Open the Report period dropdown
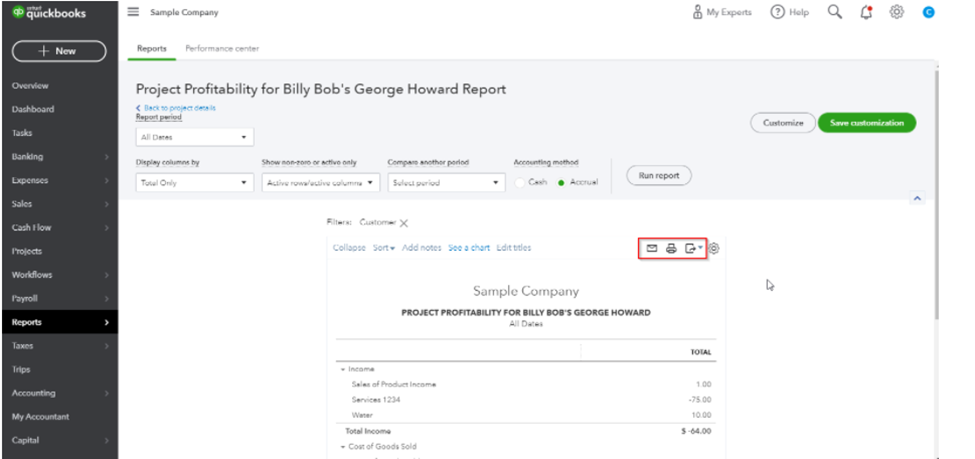The height and width of the screenshot is (459, 975). (x=195, y=137)
